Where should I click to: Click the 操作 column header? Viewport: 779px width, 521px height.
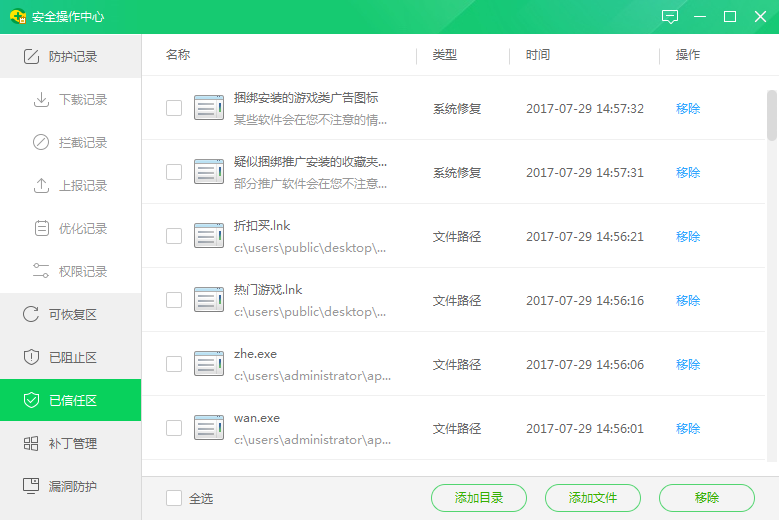[688, 55]
